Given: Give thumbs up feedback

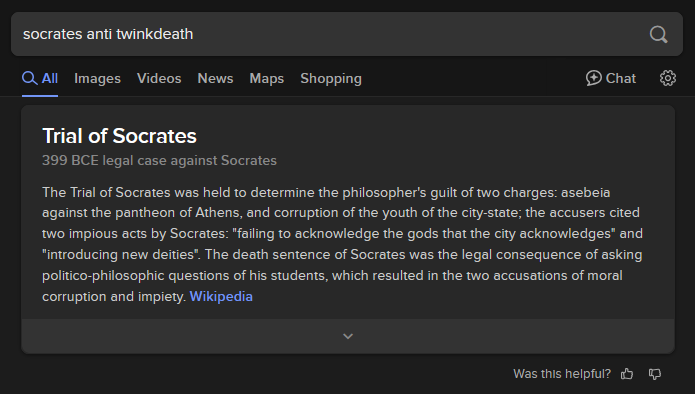Looking at the screenshot, I should [627, 374].
